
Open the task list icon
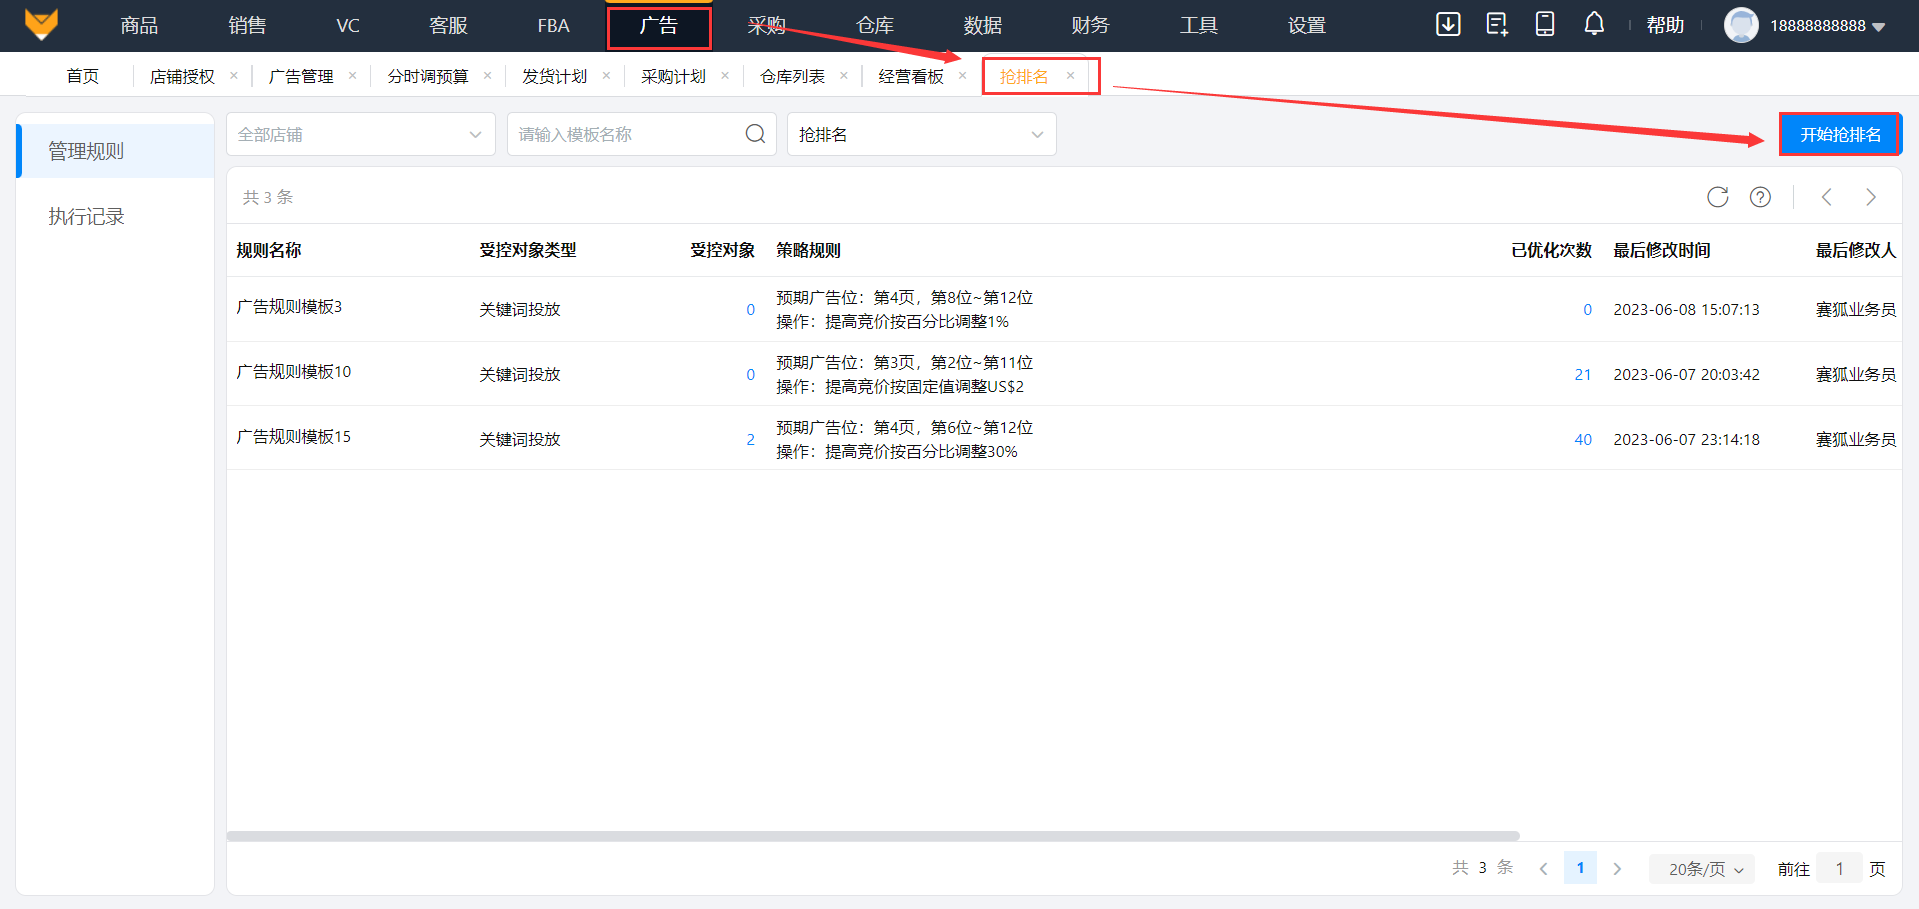1497,24
